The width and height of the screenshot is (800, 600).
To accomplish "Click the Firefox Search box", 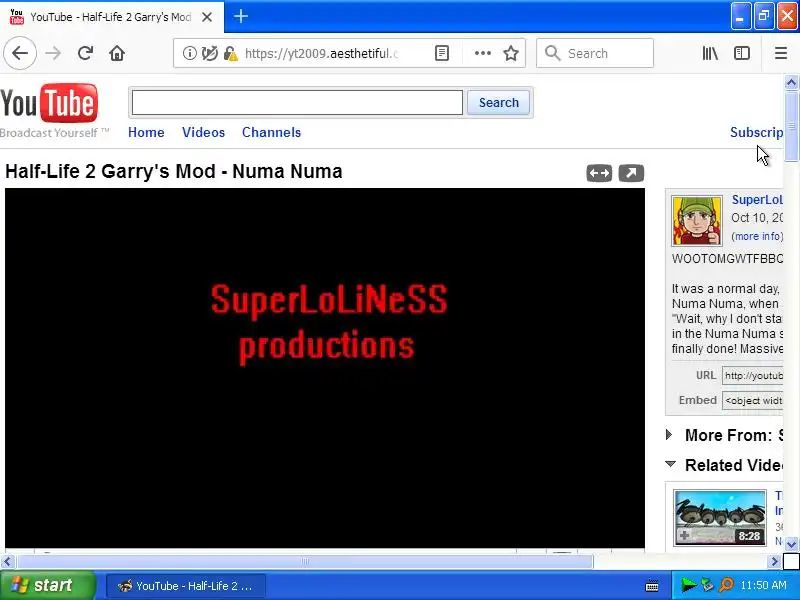I will click(x=595, y=53).
